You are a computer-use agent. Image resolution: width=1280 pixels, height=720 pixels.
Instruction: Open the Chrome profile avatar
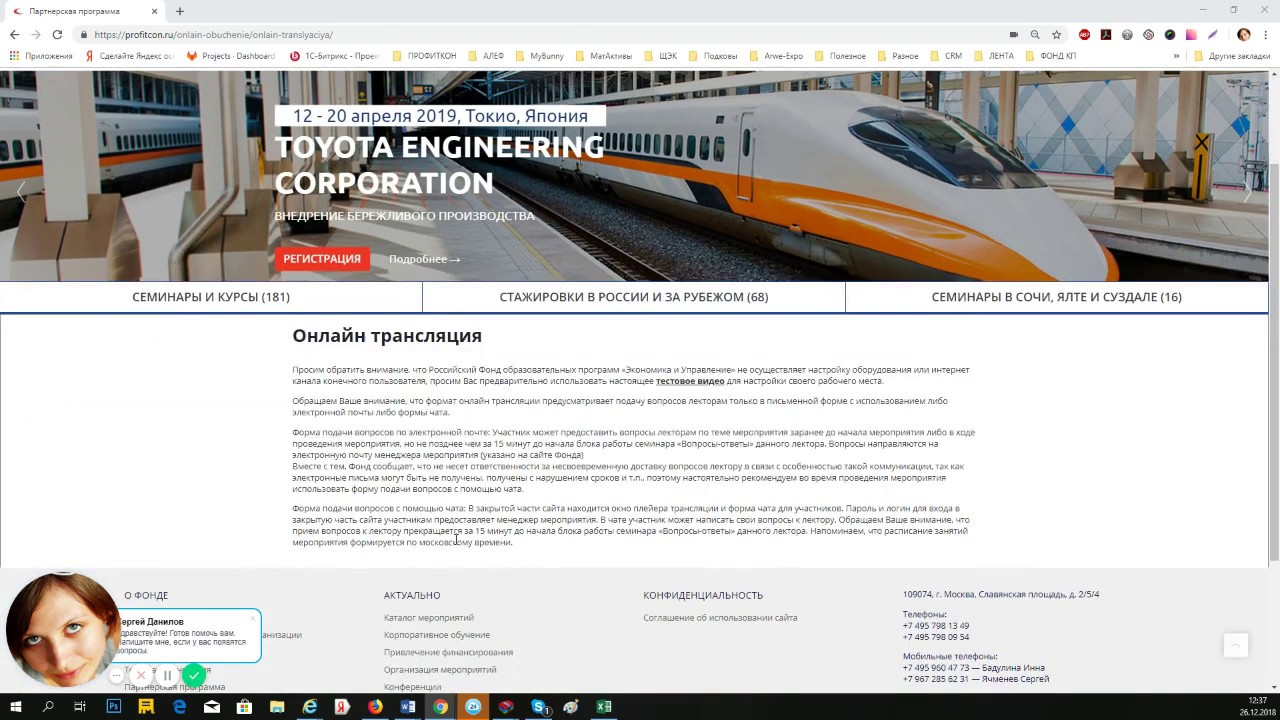(1243, 34)
